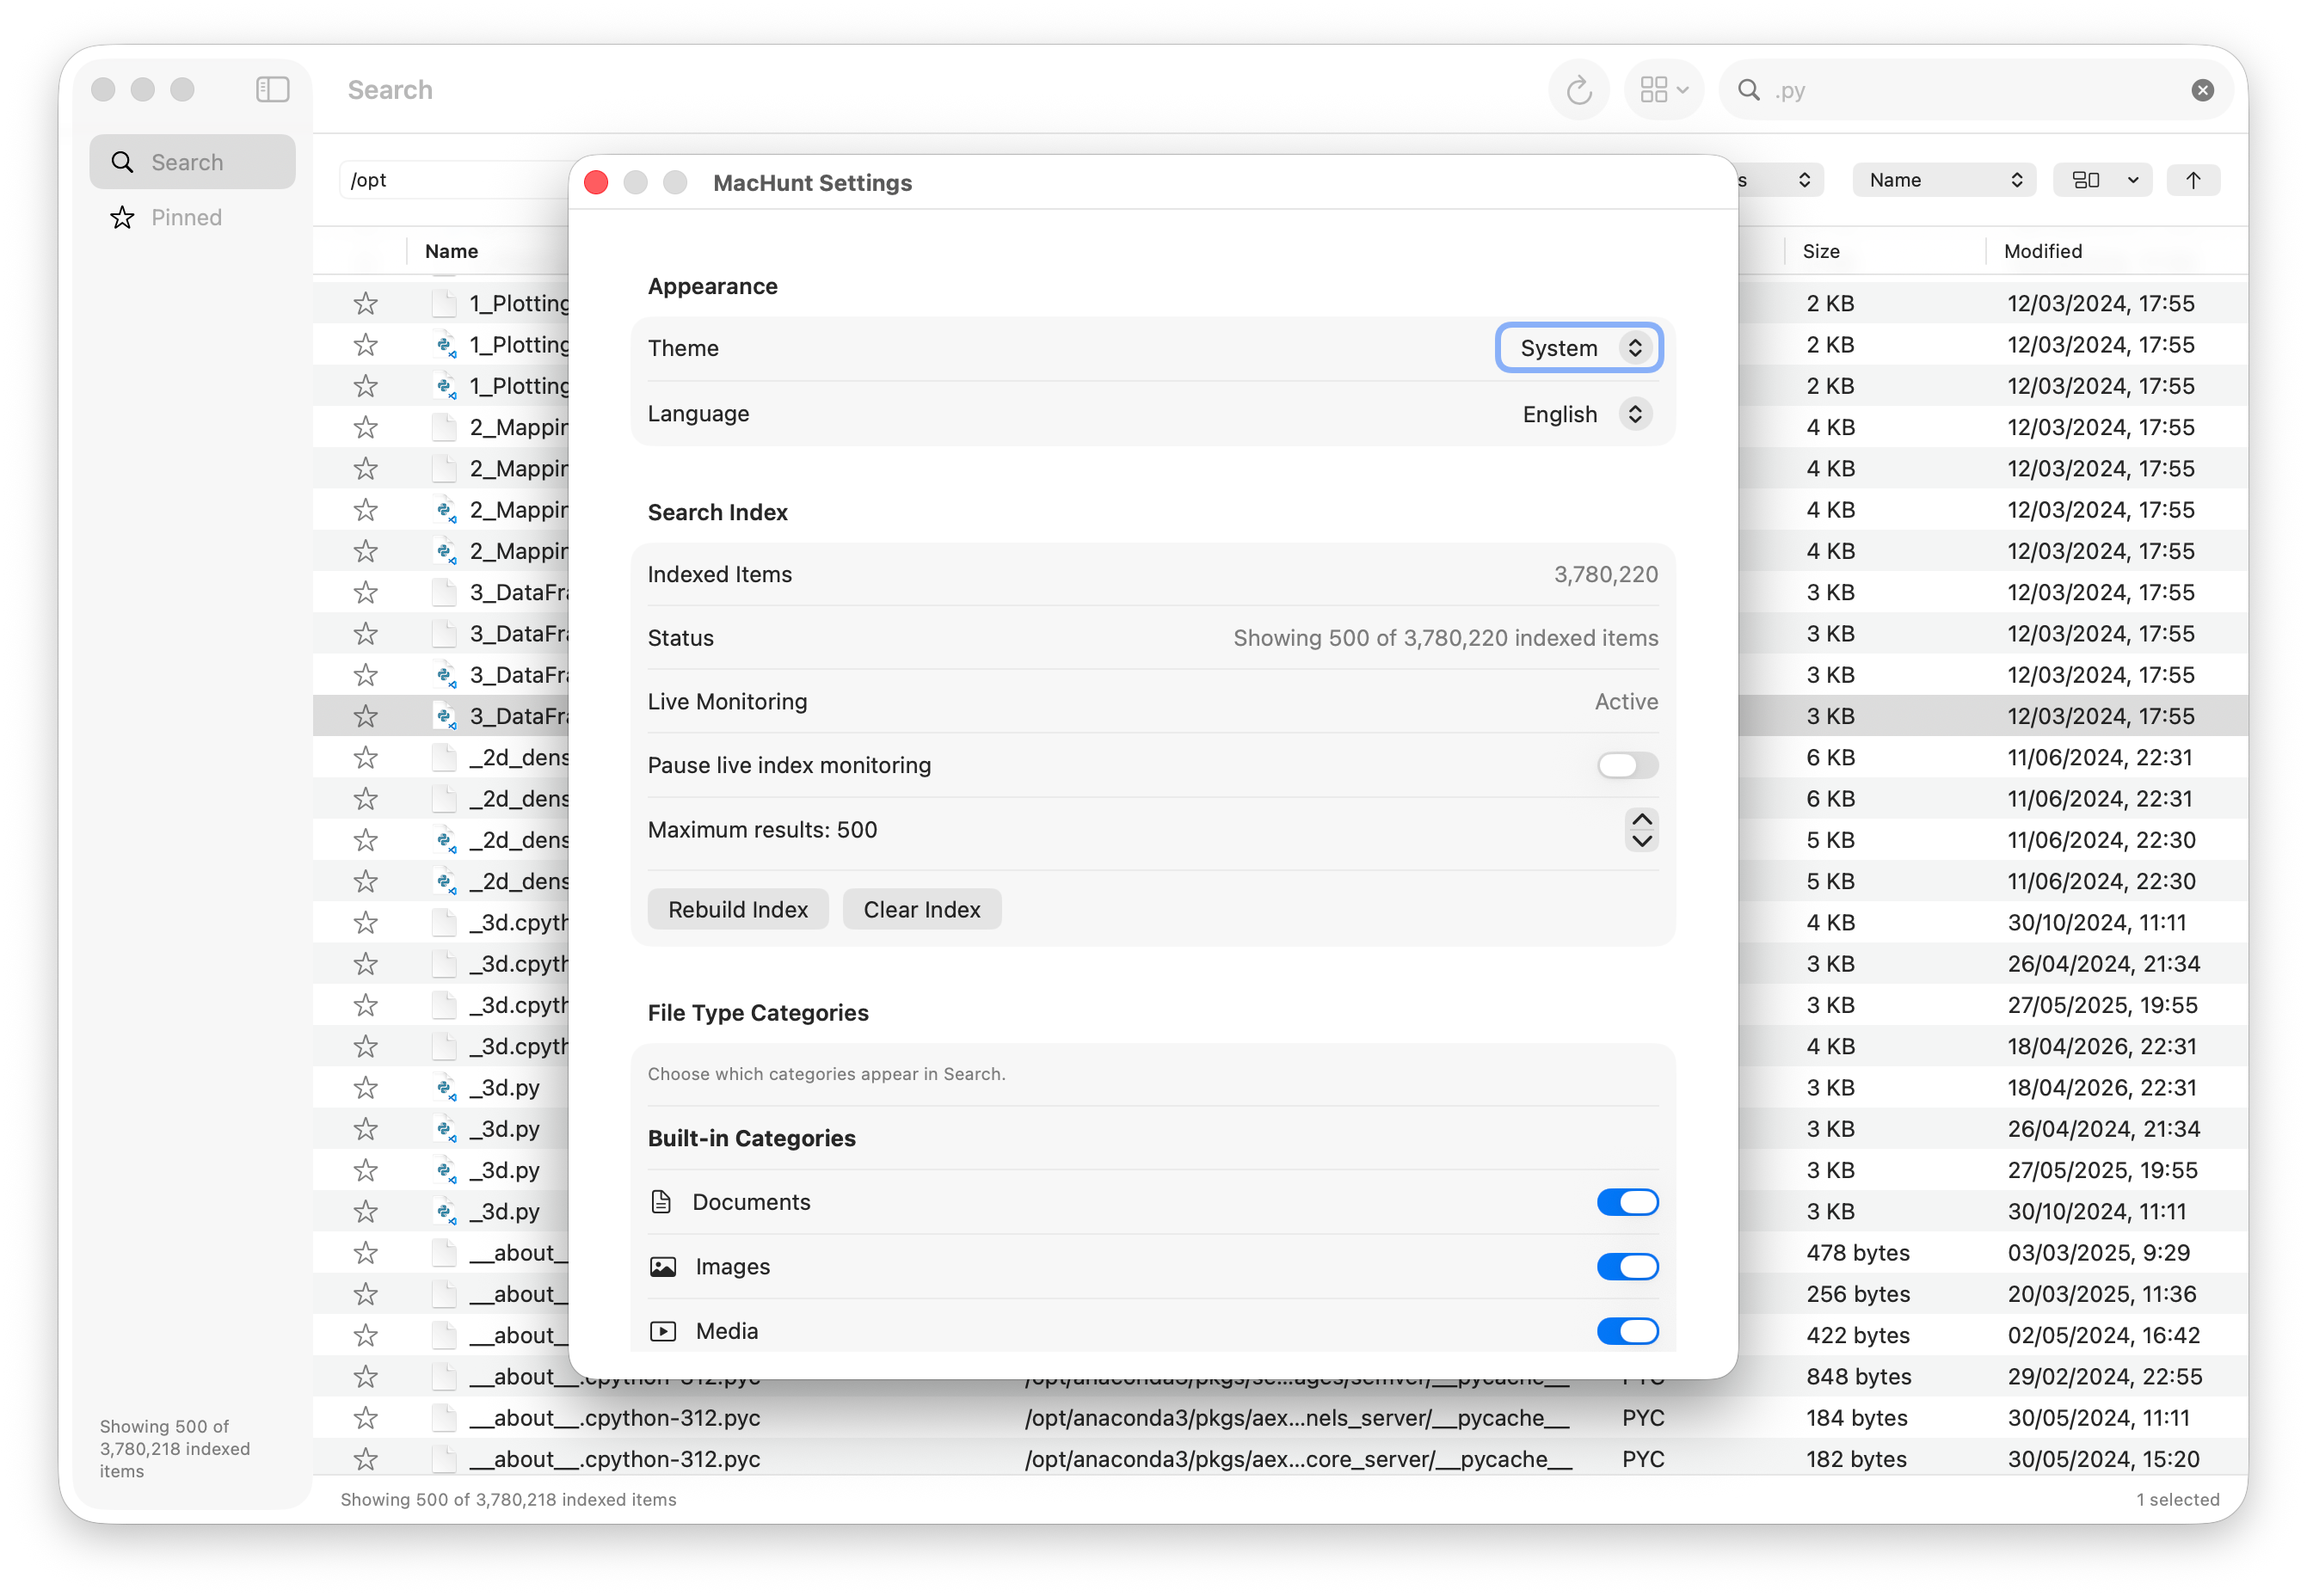Screen dimensions: 2307x1596
Task: Sort by the Name column header
Action: 451,251
